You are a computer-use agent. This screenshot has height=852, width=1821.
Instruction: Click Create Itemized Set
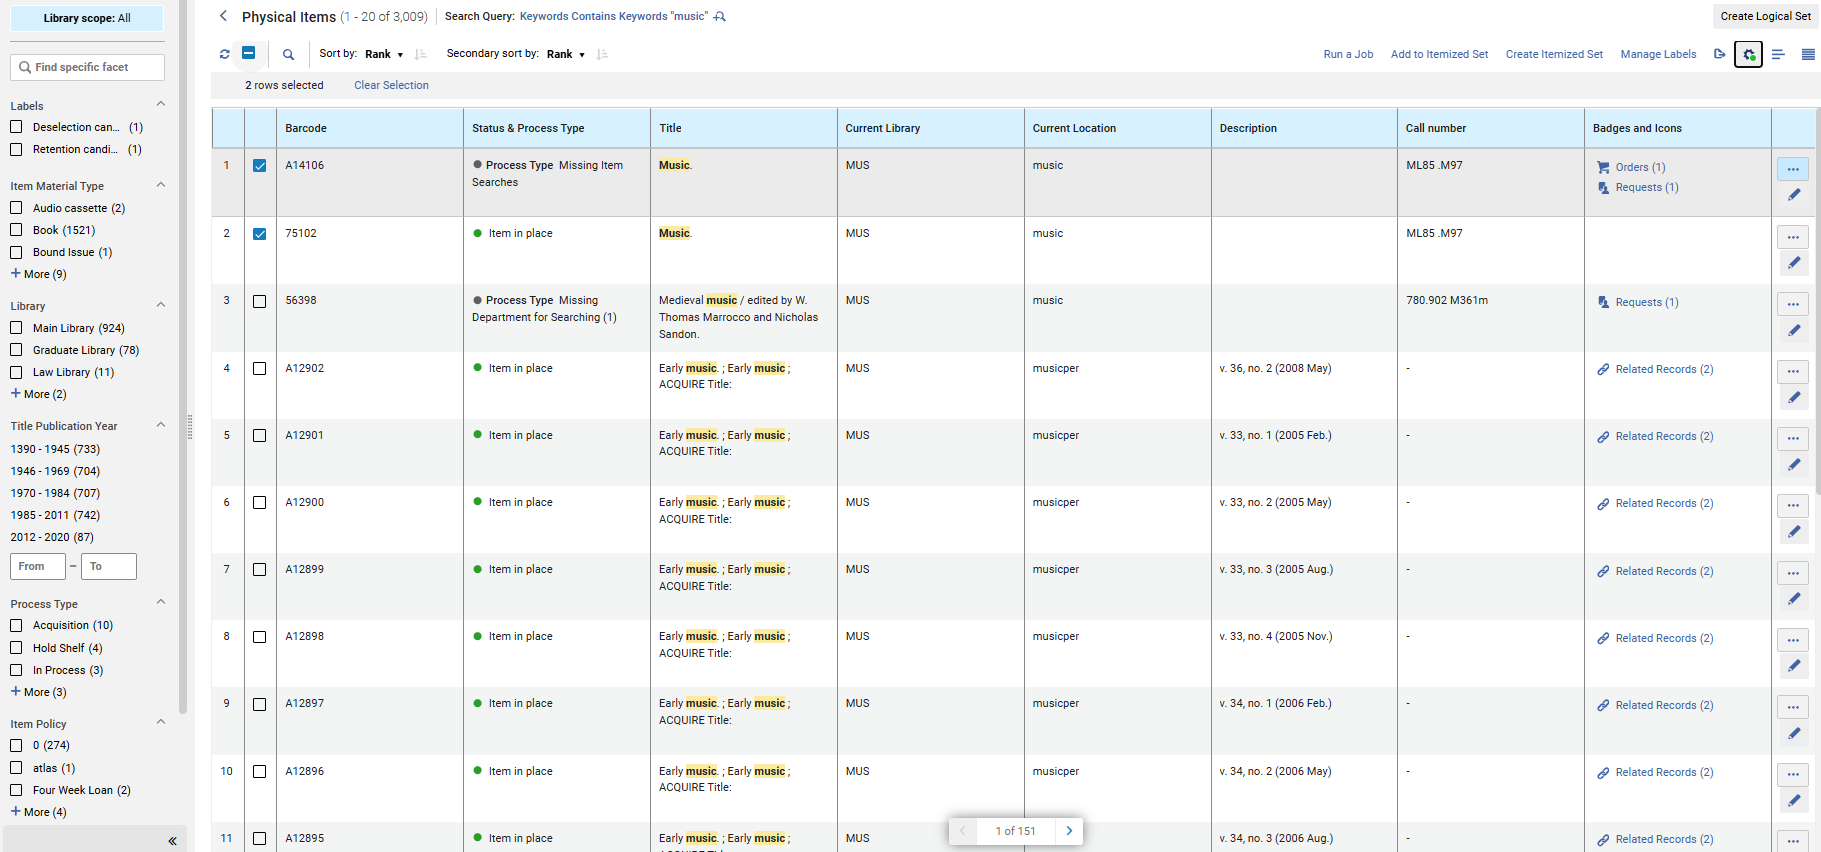[1554, 54]
